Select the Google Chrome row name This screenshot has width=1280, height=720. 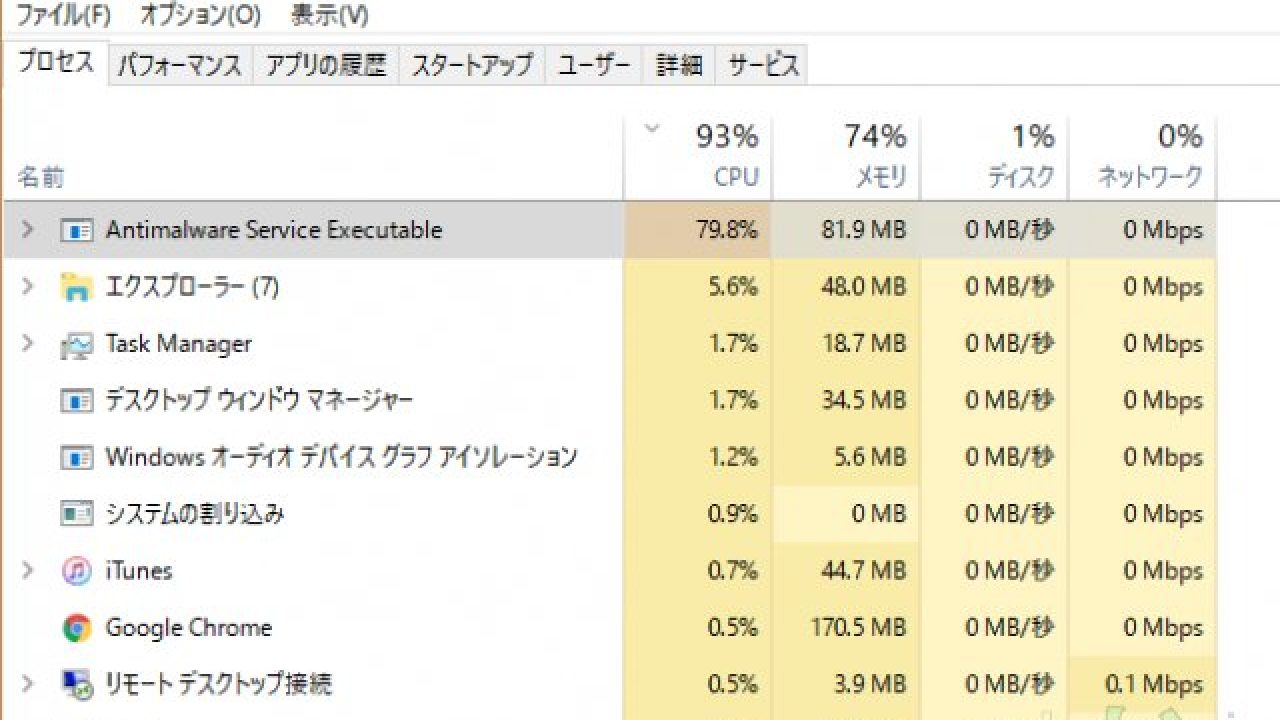[189, 628]
